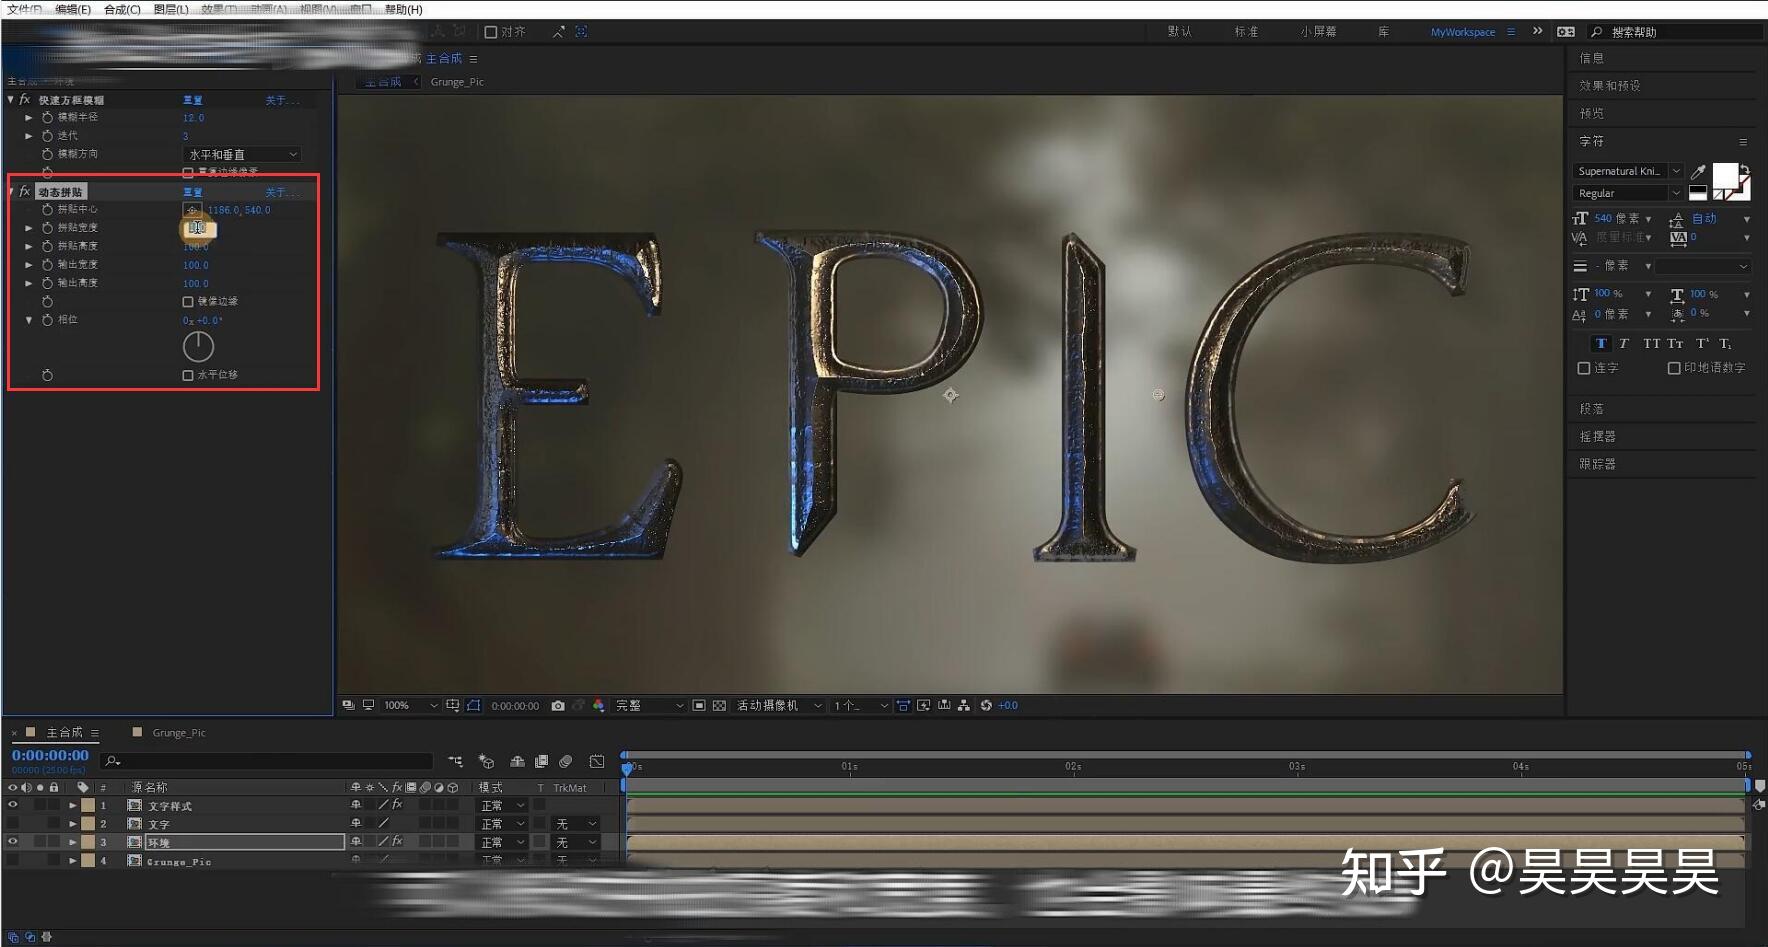
Task: Click the draft 3D icon in timeline
Action: tap(487, 762)
